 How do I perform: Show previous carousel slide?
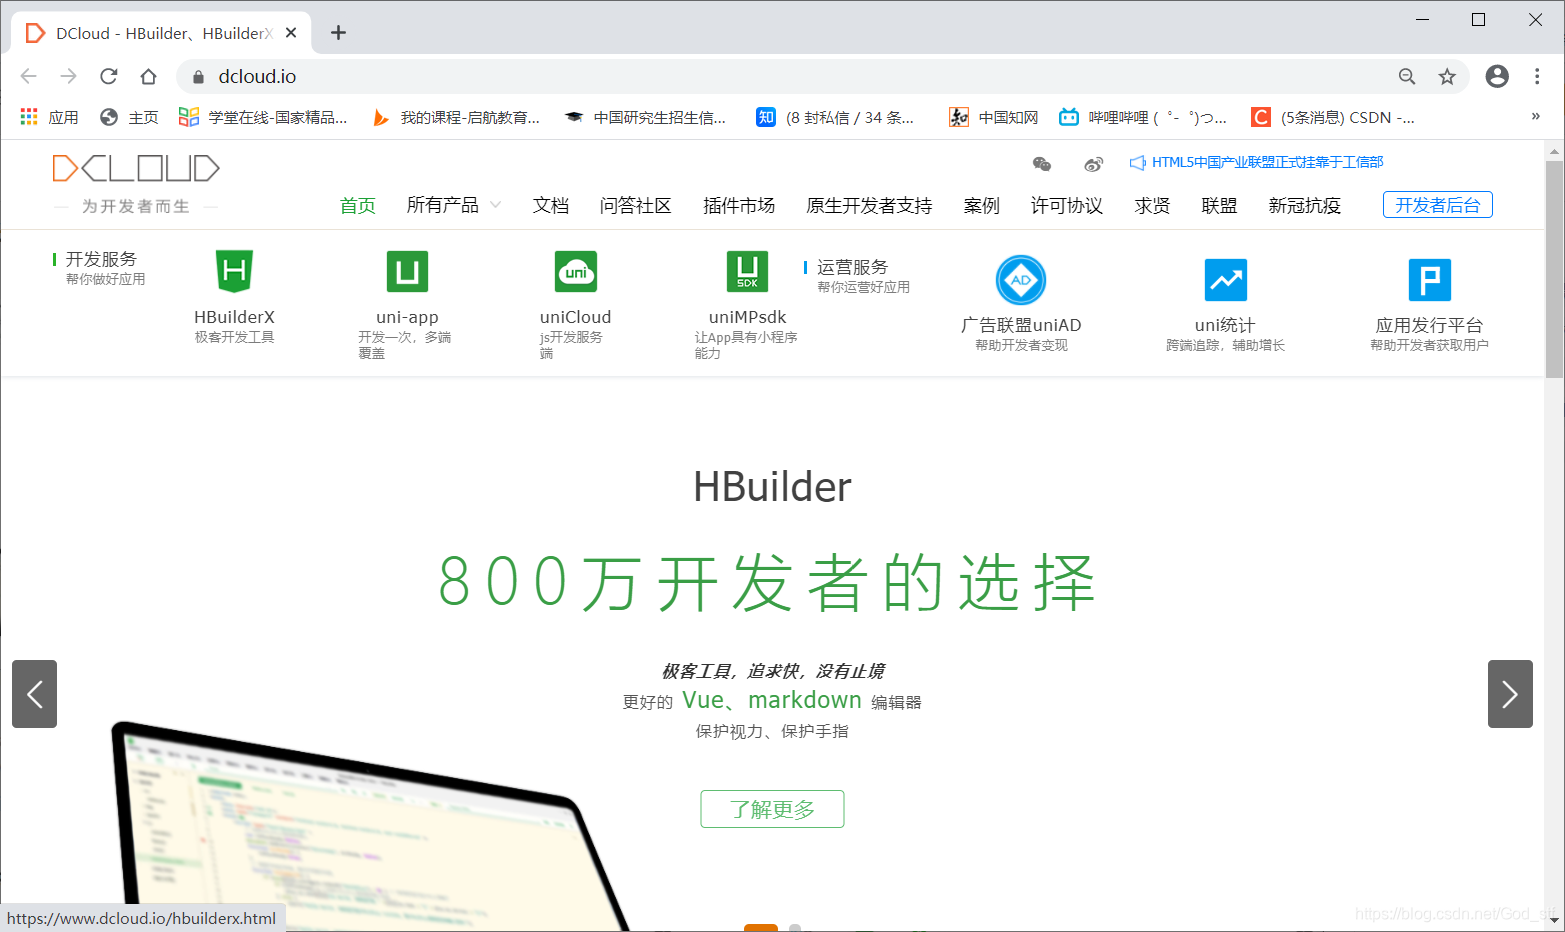click(34, 694)
